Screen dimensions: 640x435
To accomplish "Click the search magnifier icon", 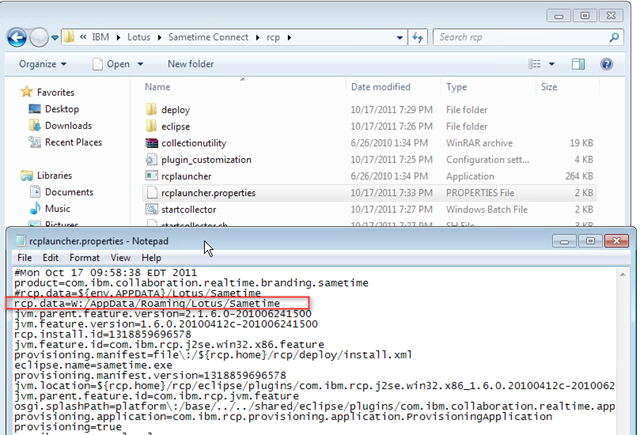I will point(613,37).
